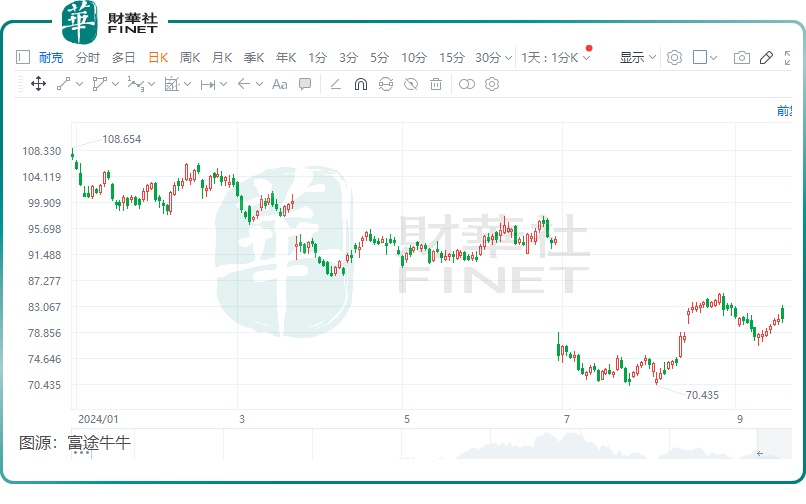Switch to 周K weekly chart tab
The height and width of the screenshot is (504, 806).
(190, 58)
